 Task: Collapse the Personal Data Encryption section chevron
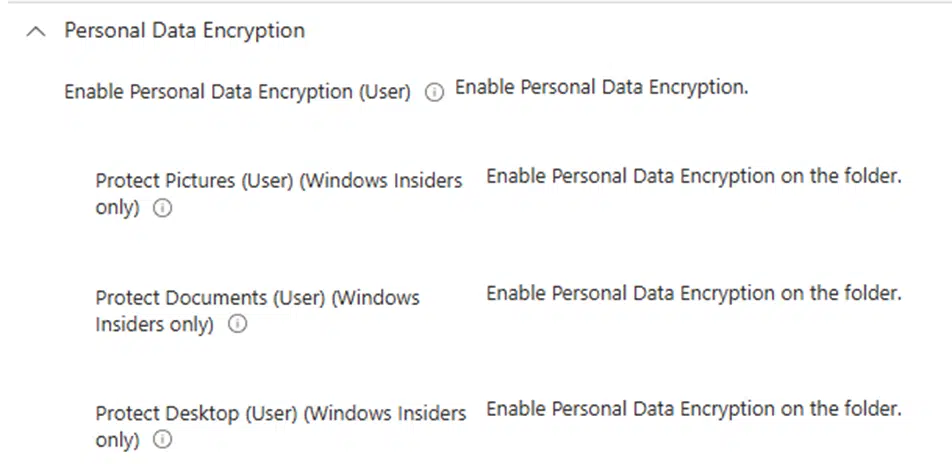tap(37, 31)
